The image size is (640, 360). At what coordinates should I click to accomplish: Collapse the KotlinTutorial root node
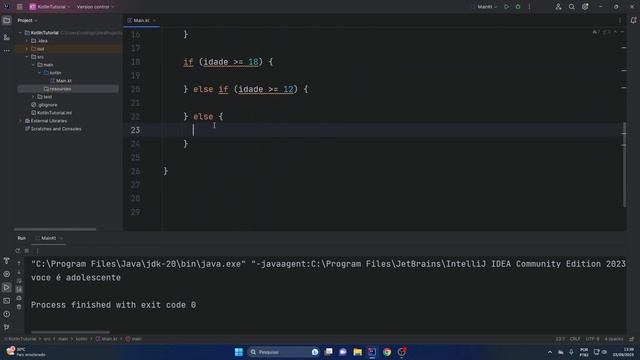pyautogui.click(x=20, y=33)
